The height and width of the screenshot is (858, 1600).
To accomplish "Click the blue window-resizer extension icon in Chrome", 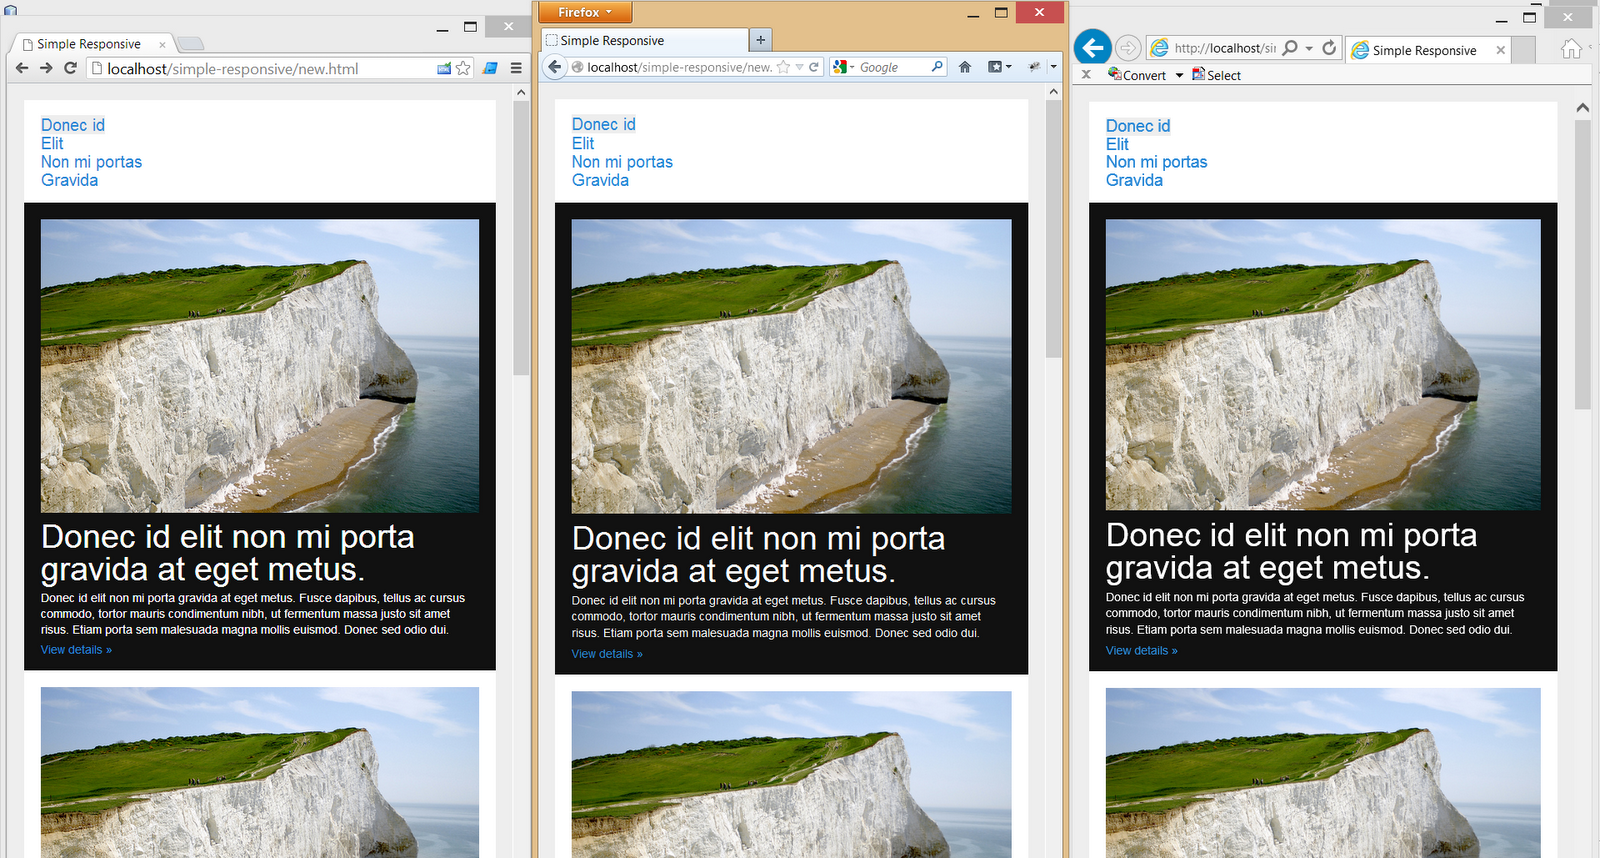I will 490,68.
